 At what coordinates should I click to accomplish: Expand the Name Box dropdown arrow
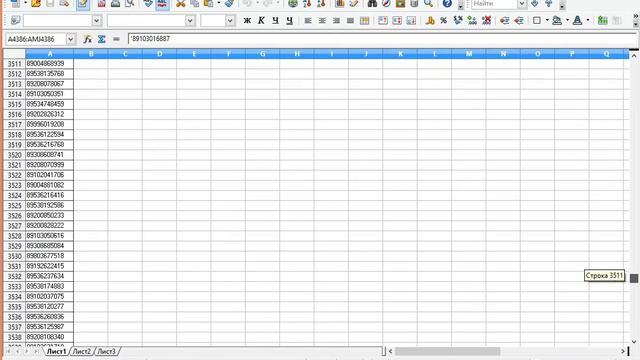(71, 39)
